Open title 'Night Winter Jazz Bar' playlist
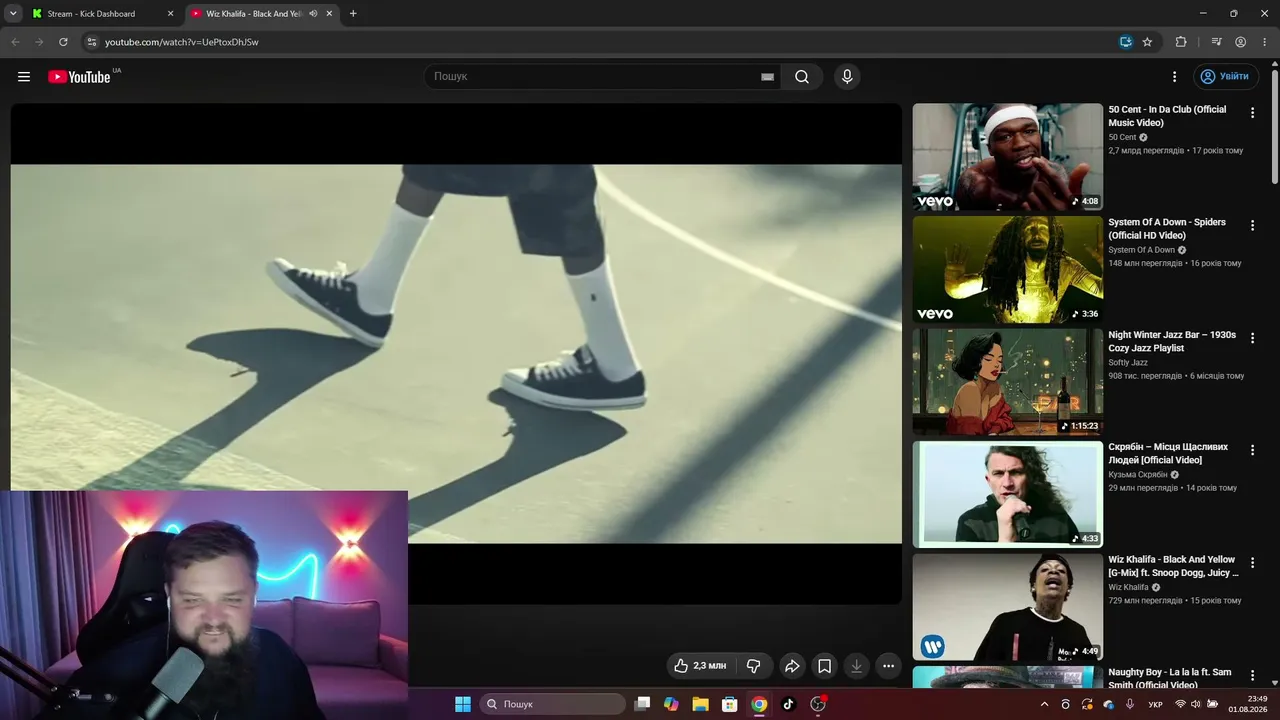 [1172, 341]
